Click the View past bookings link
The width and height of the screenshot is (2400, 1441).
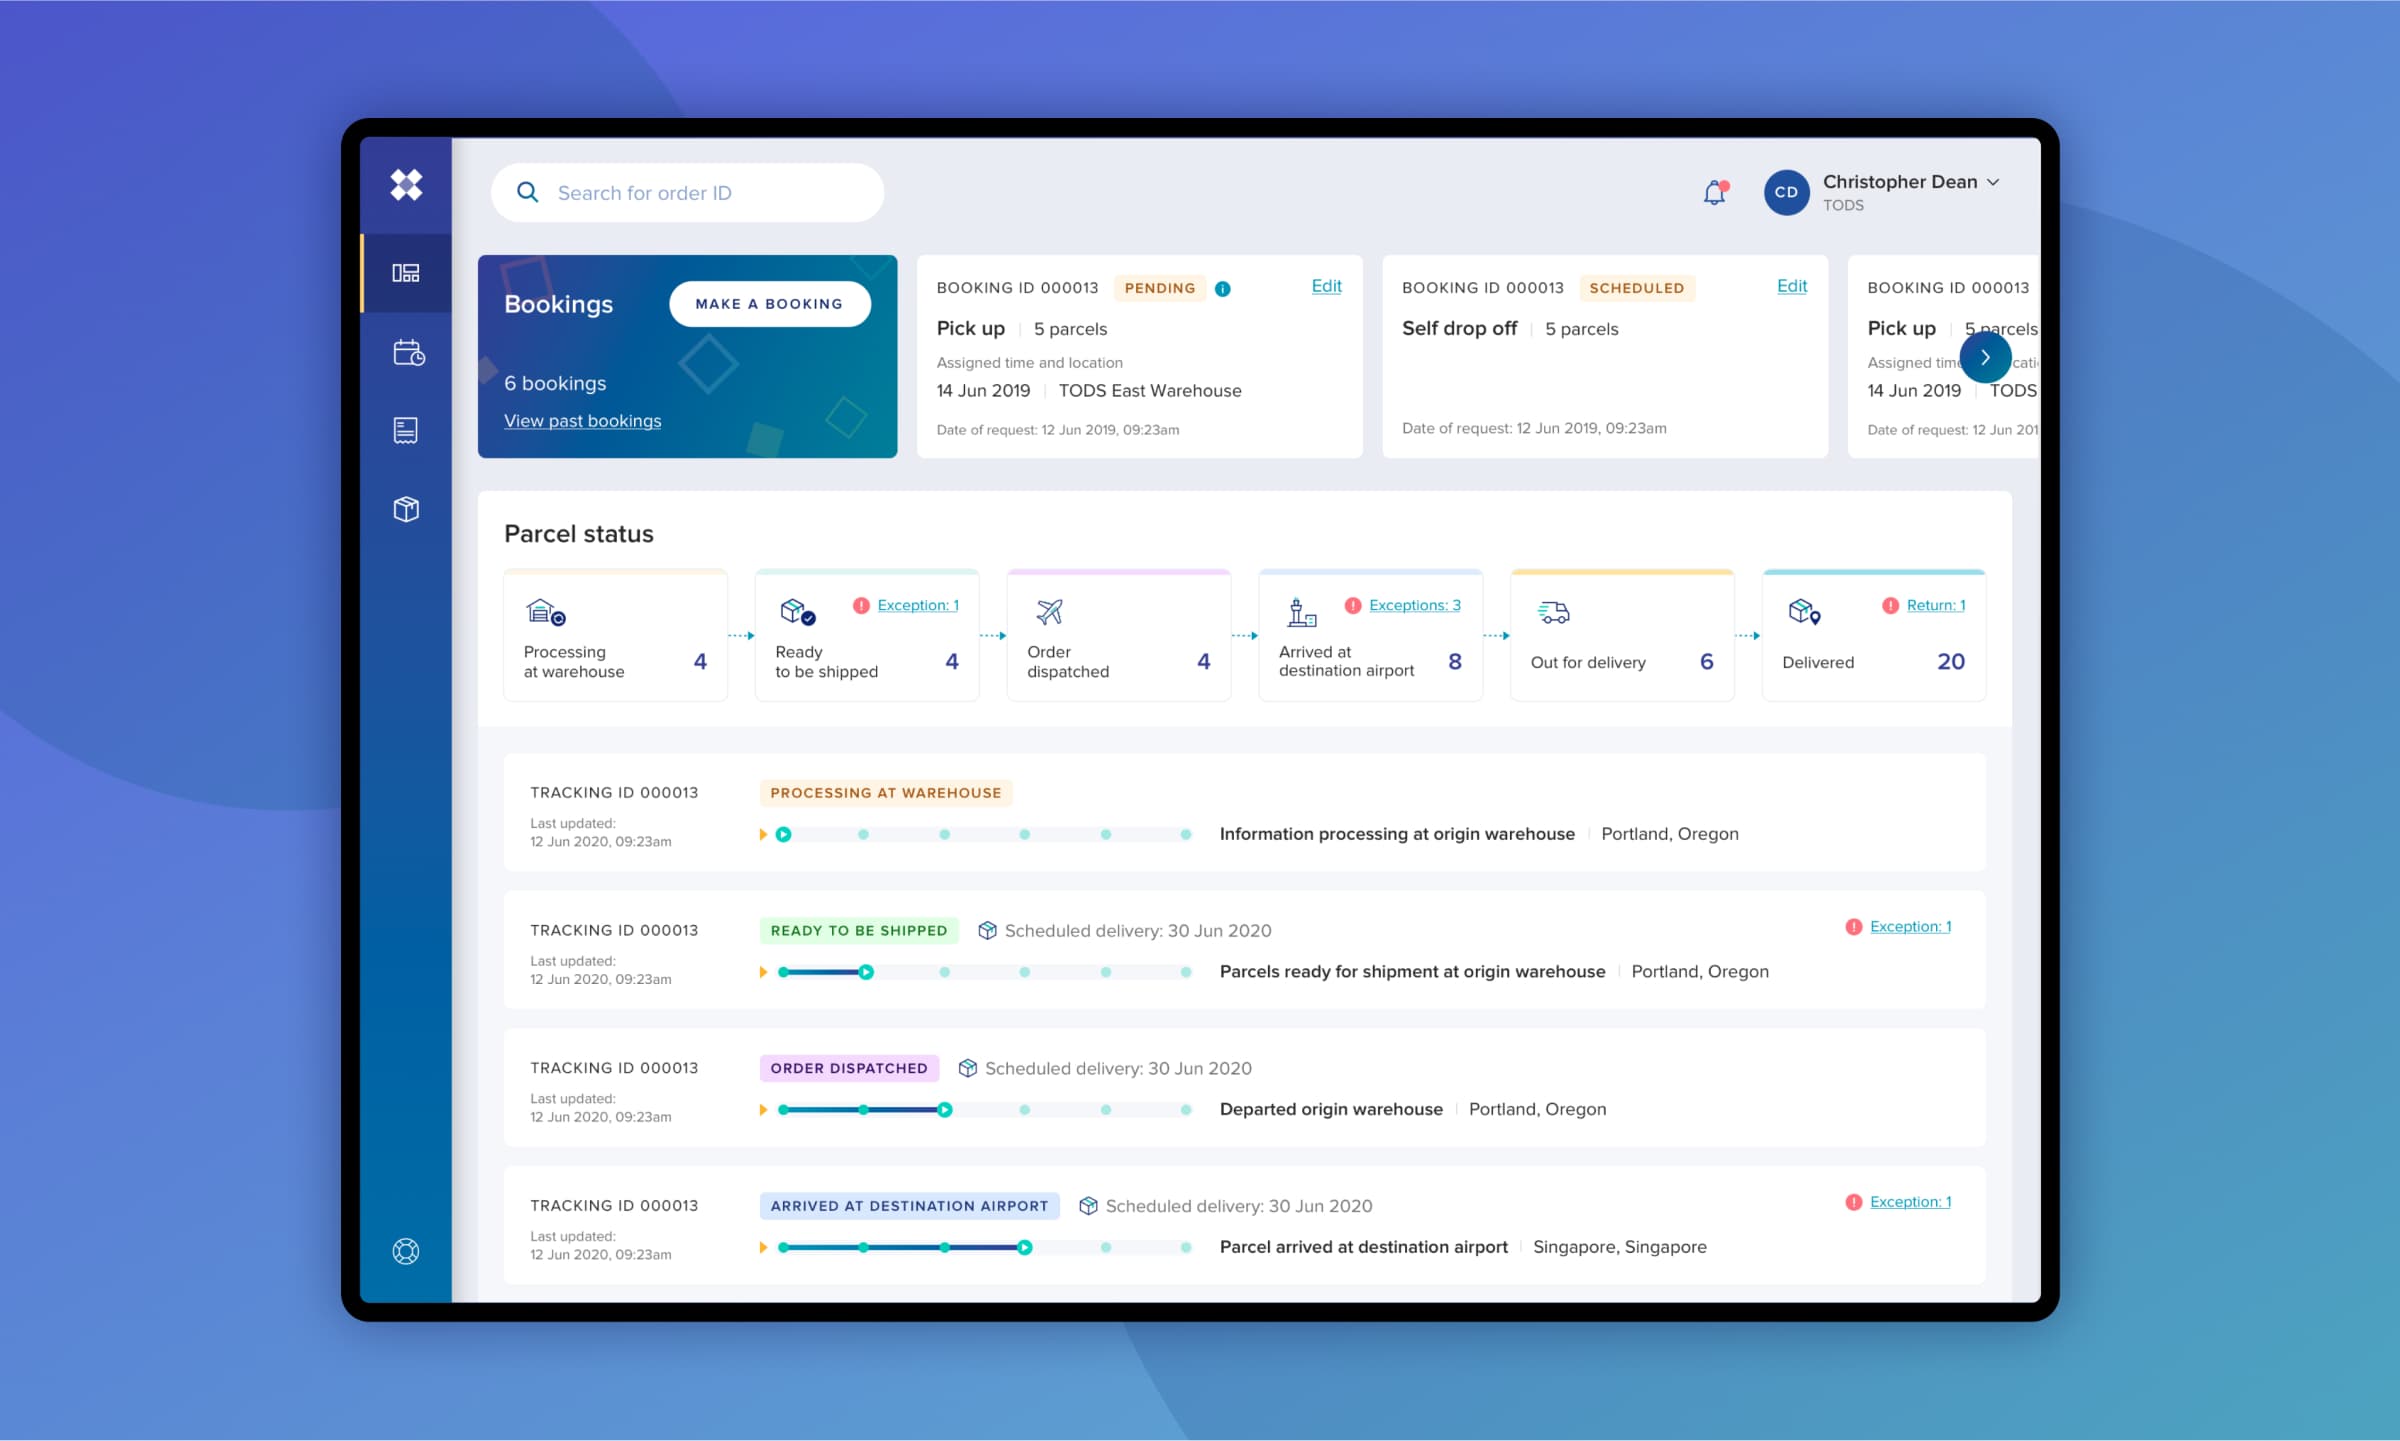(585, 420)
